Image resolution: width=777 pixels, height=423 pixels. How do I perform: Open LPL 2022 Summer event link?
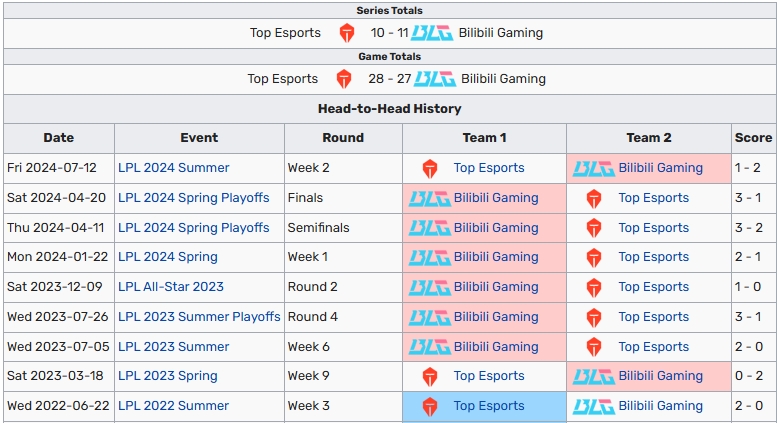[173, 406]
